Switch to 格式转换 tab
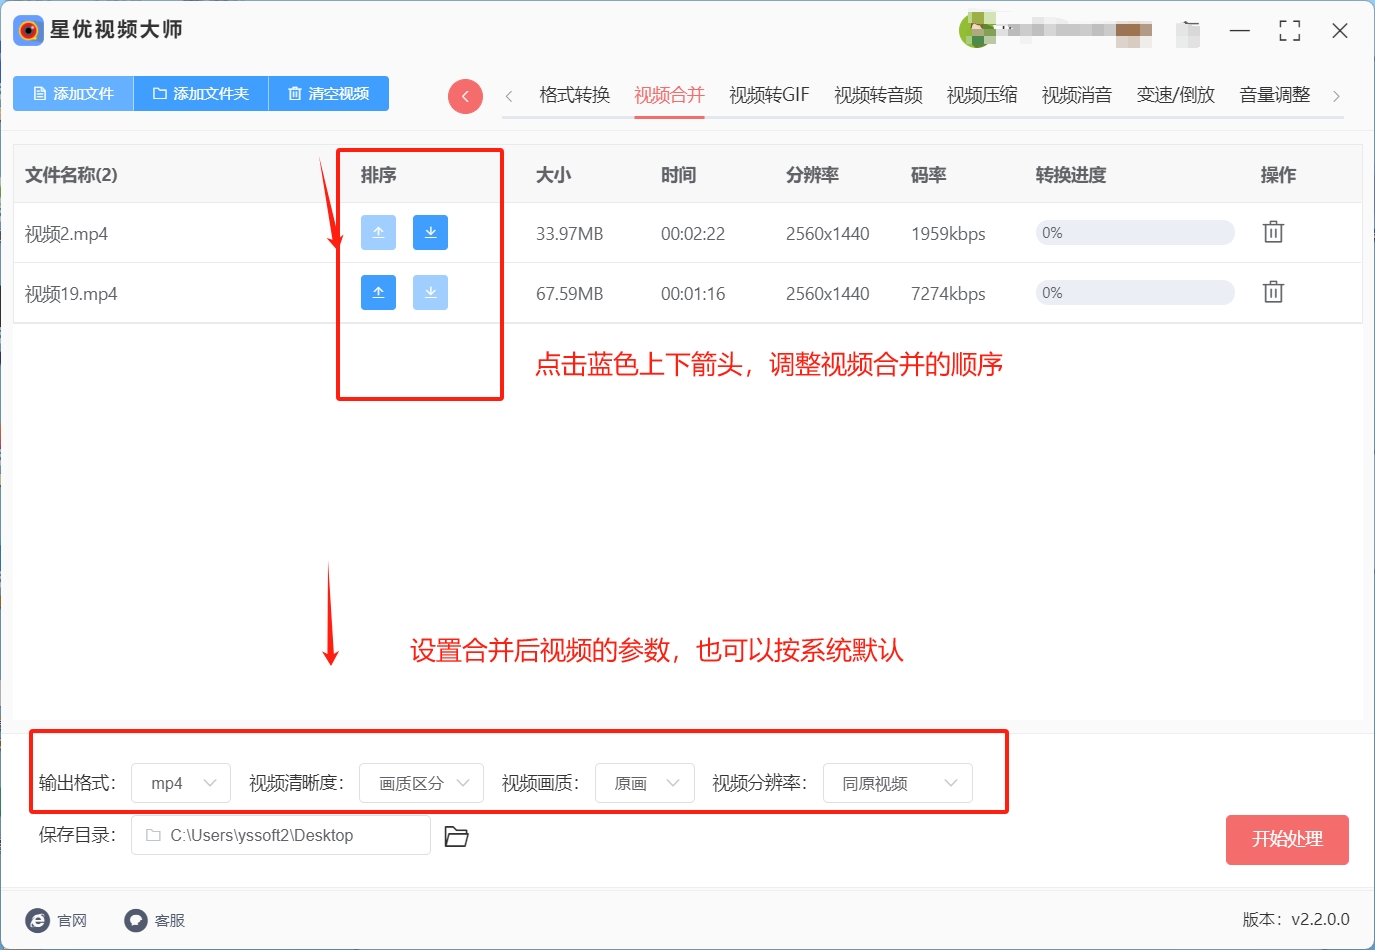The image size is (1375, 950). [574, 95]
